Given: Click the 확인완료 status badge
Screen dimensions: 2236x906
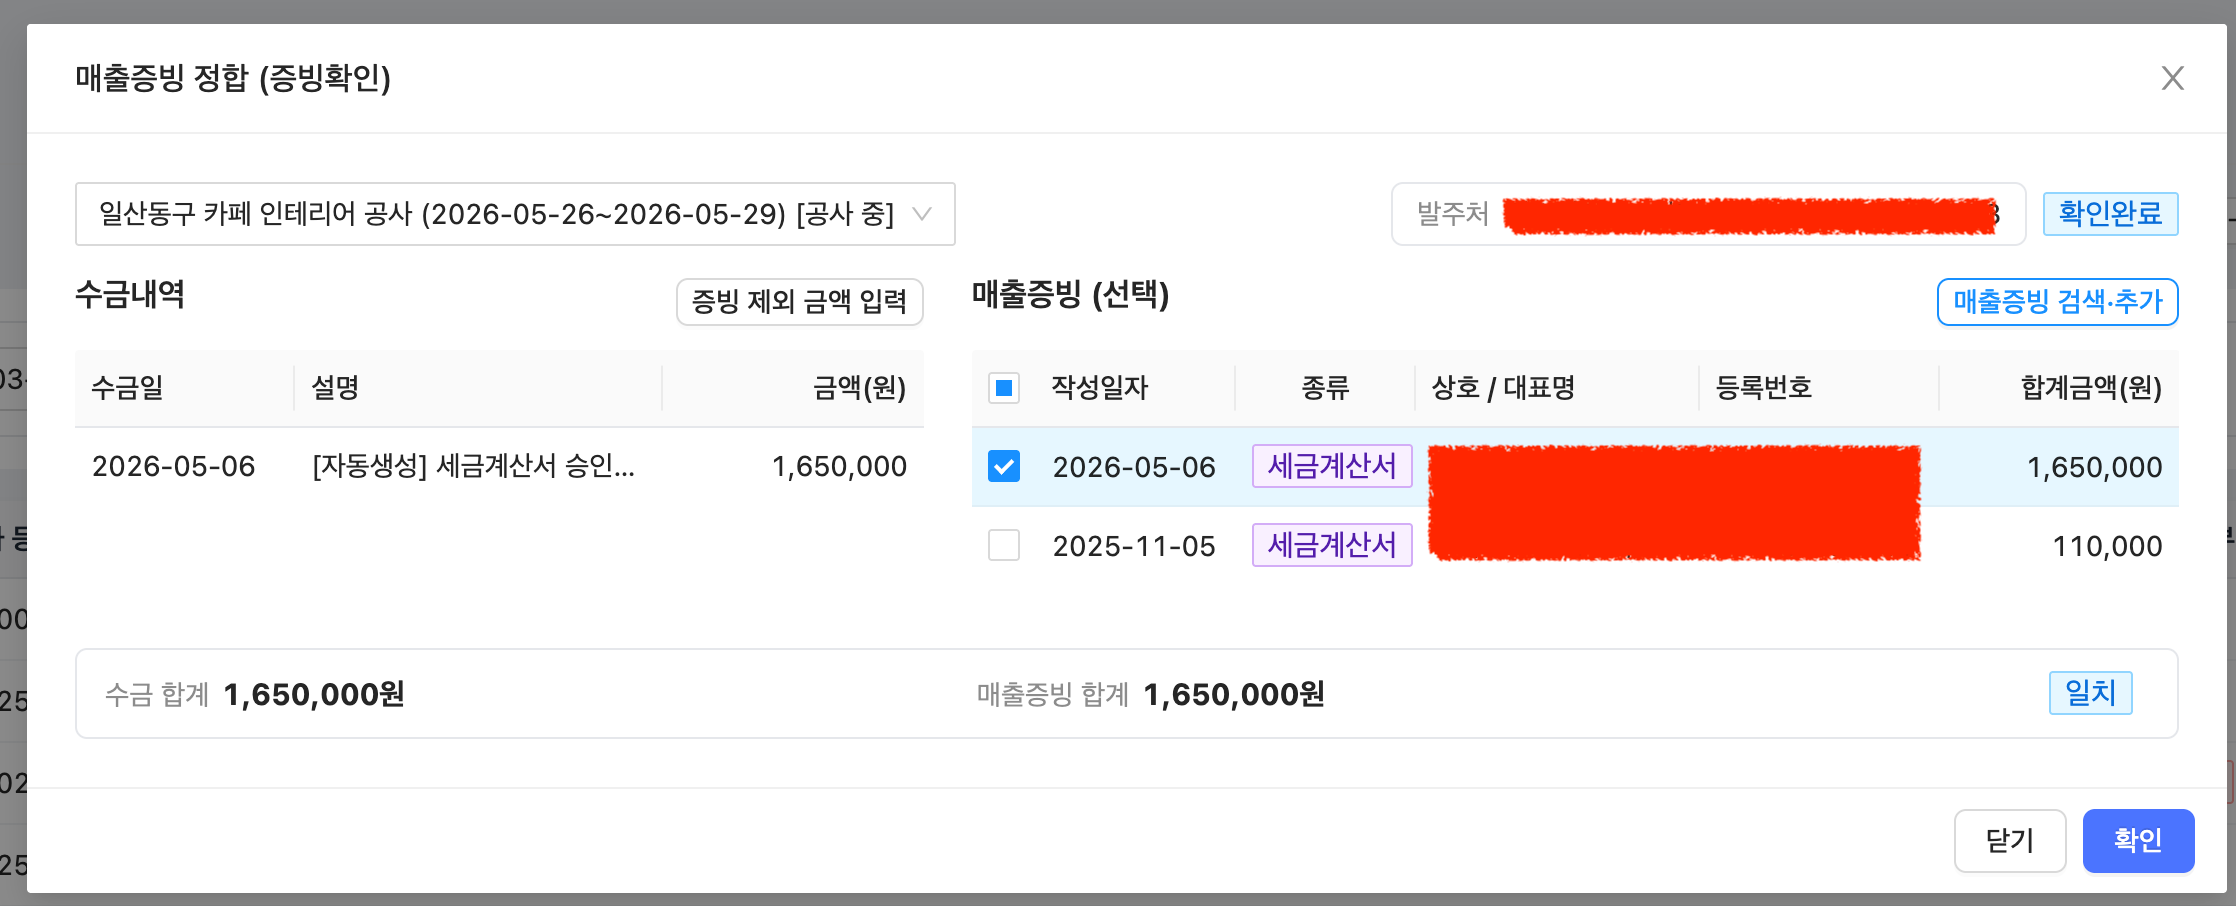Looking at the screenshot, I should pos(2110,214).
